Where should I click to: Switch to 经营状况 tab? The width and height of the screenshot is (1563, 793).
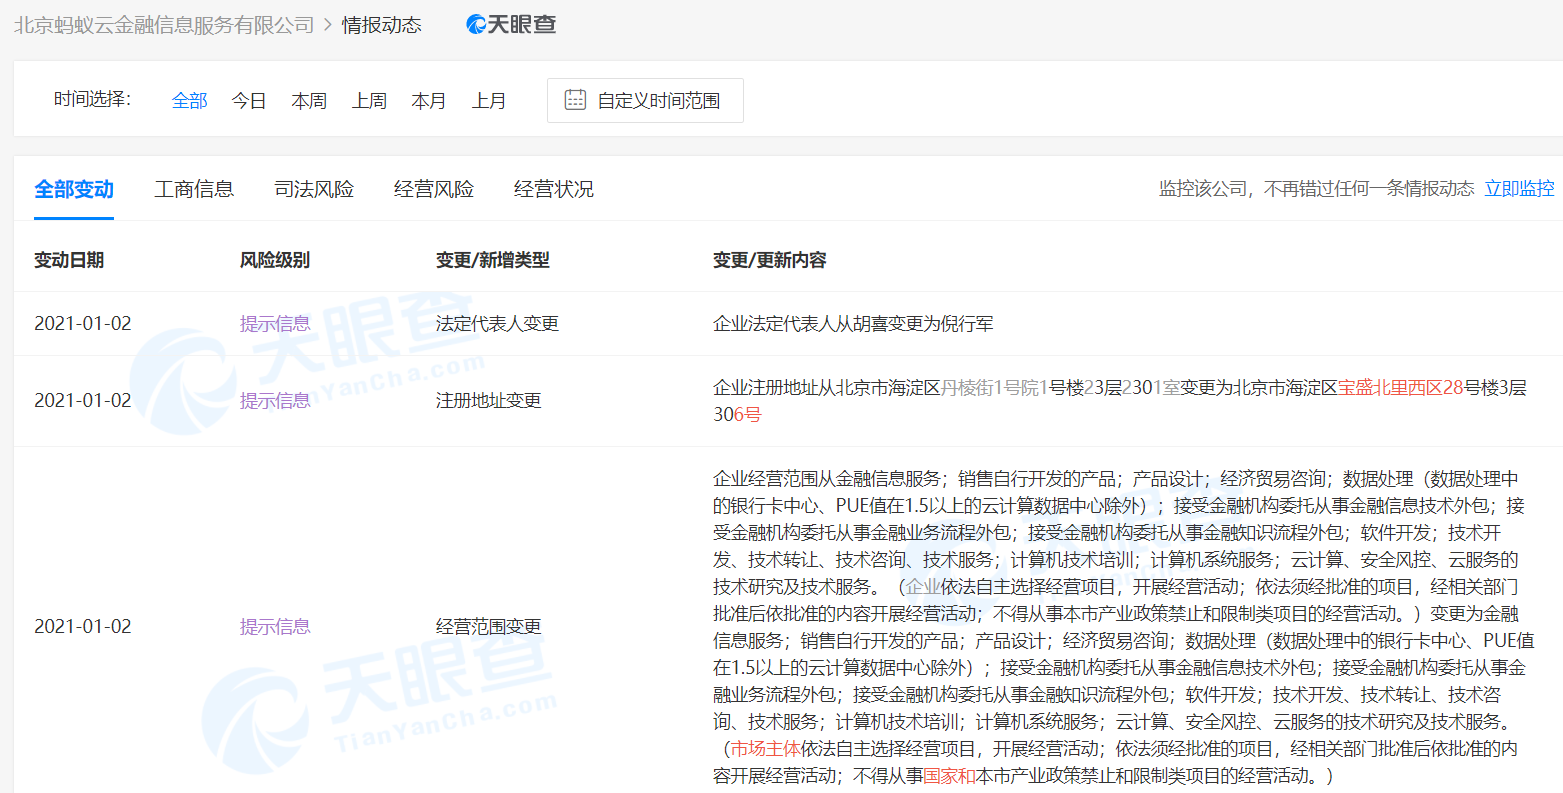tap(554, 189)
